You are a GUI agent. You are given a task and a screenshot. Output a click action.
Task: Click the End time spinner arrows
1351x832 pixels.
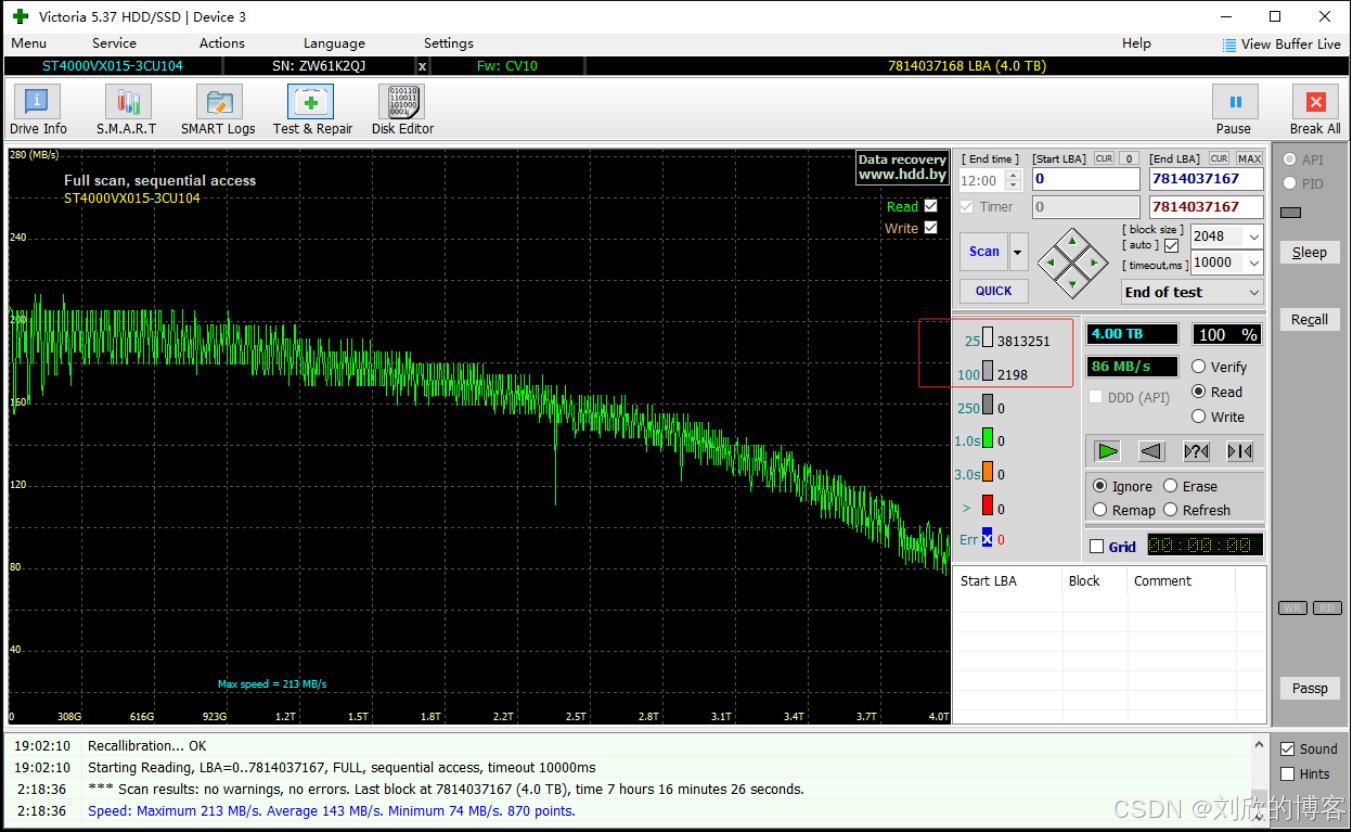point(1014,180)
